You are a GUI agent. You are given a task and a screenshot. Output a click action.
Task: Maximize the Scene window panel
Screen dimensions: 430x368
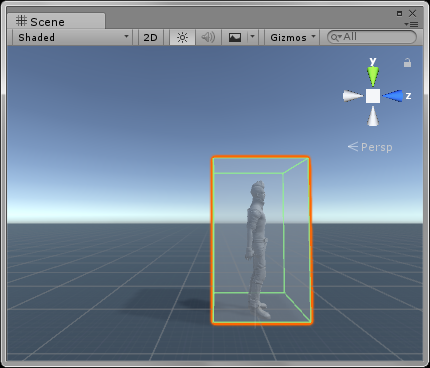pos(399,13)
